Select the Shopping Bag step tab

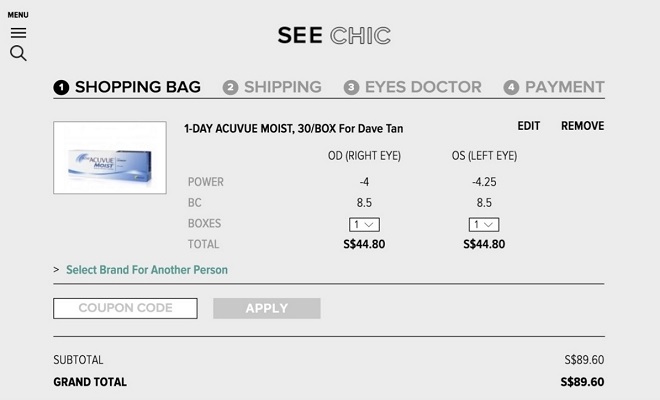(137, 87)
